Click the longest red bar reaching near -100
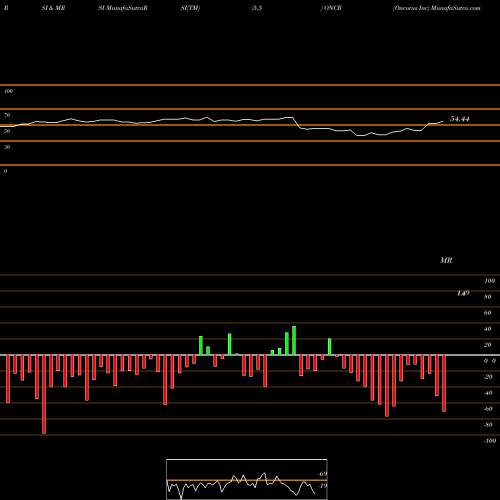This screenshot has width=500, height=500. (44, 394)
